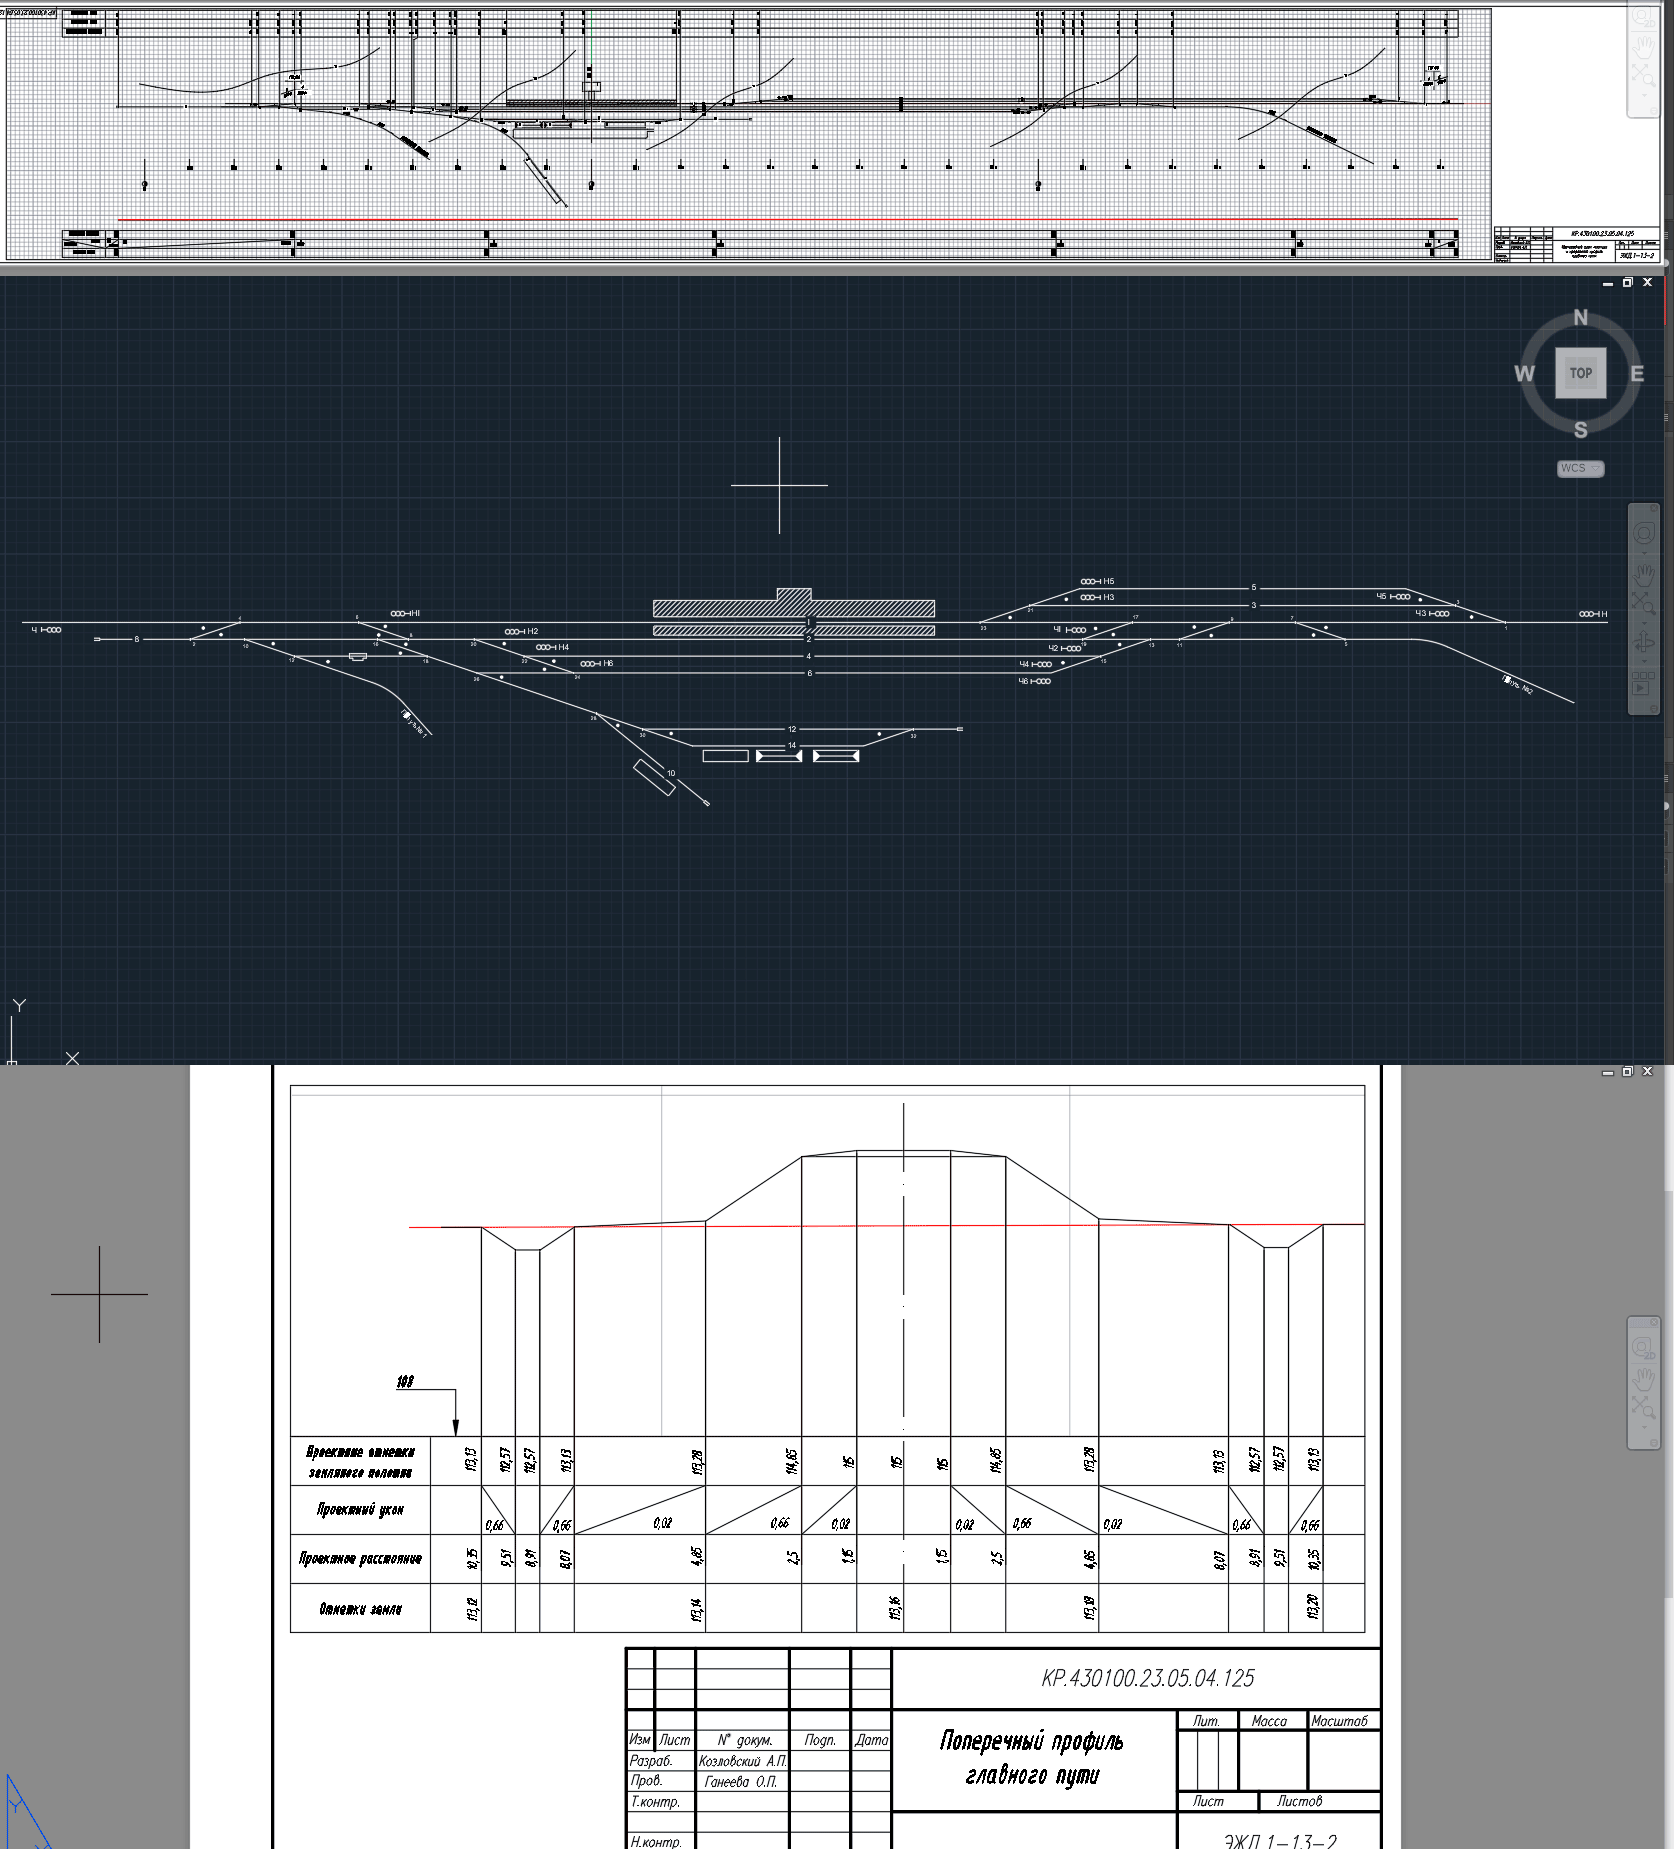Screen dimensions: 1674x1849
Task: Restore the bottom profile drawing viewport
Action: (x=1627, y=1072)
